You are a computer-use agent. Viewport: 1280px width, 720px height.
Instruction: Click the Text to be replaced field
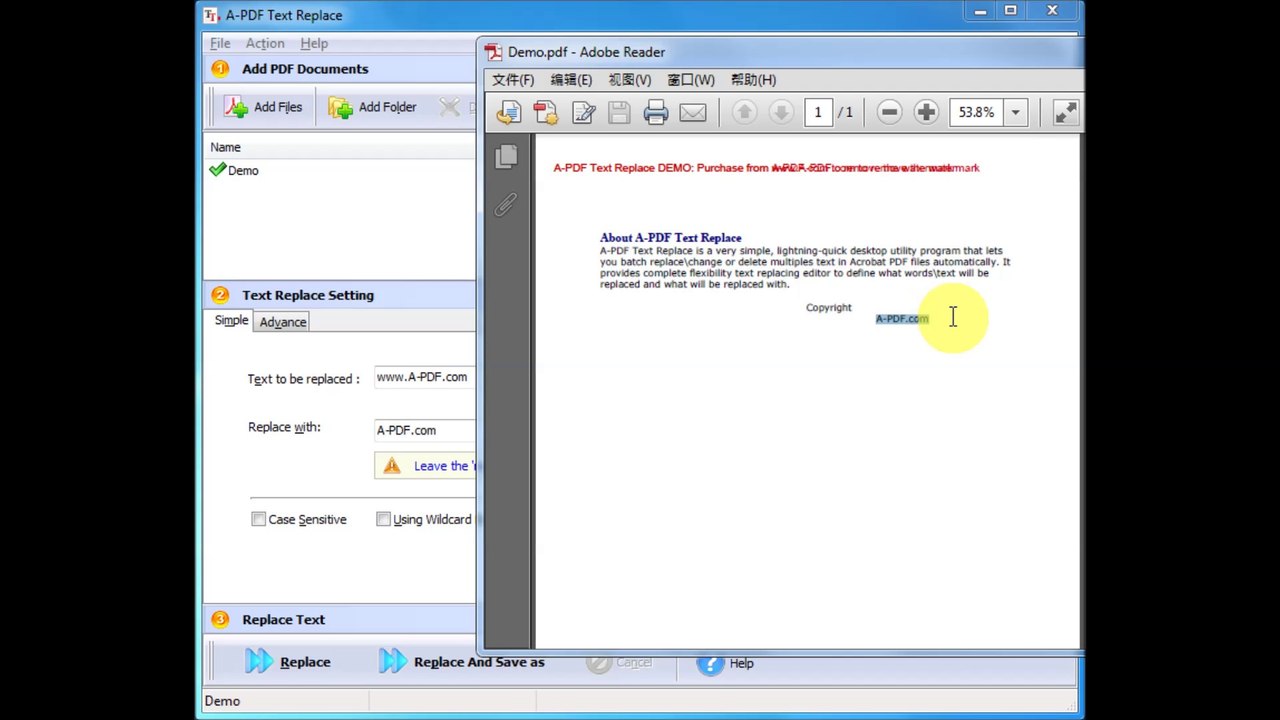(425, 377)
